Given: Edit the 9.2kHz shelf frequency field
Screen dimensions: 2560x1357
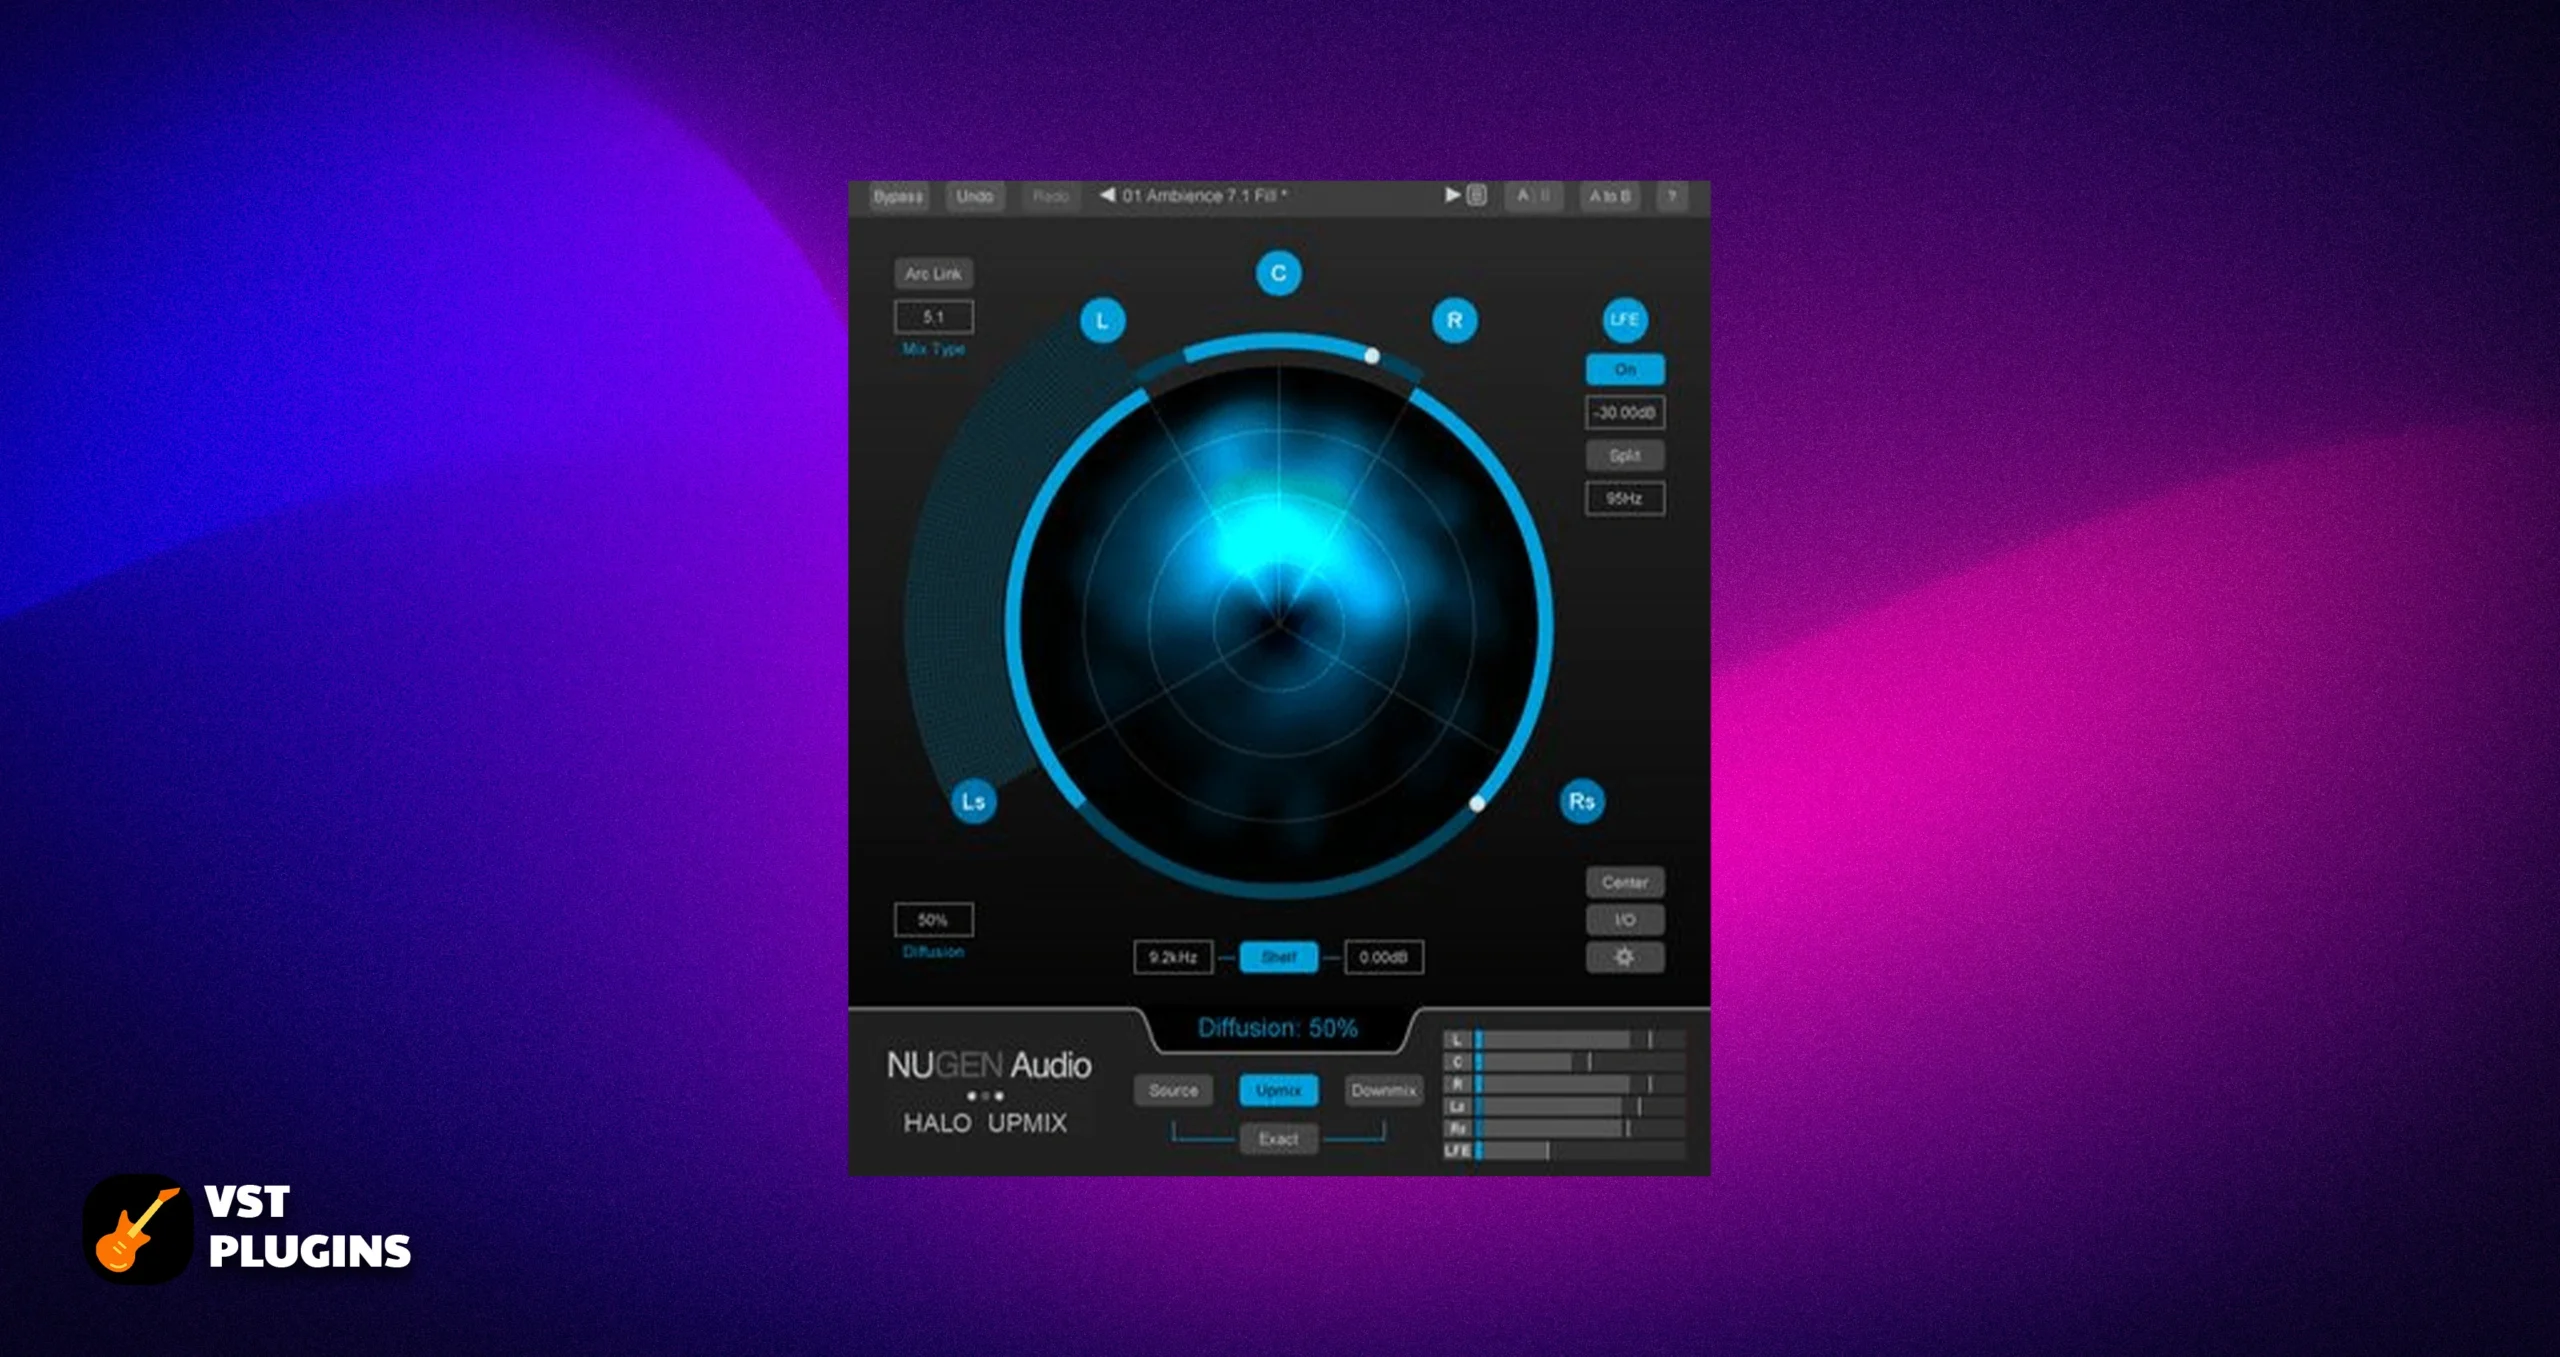Looking at the screenshot, I should tap(1173, 957).
